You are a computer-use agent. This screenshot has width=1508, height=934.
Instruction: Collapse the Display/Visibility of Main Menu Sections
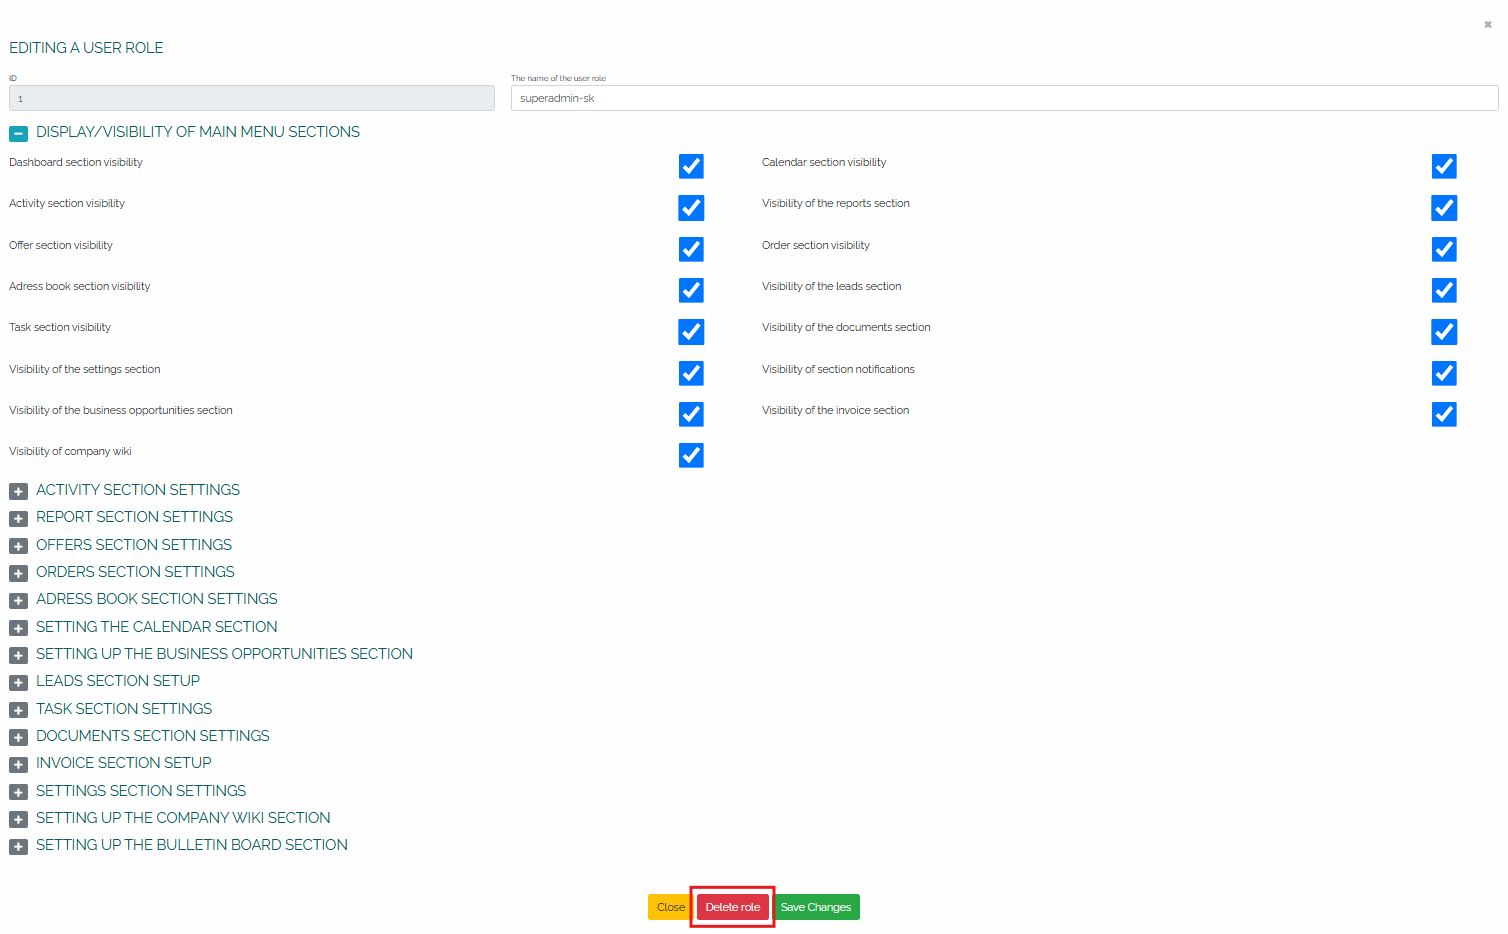(x=18, y=133)
